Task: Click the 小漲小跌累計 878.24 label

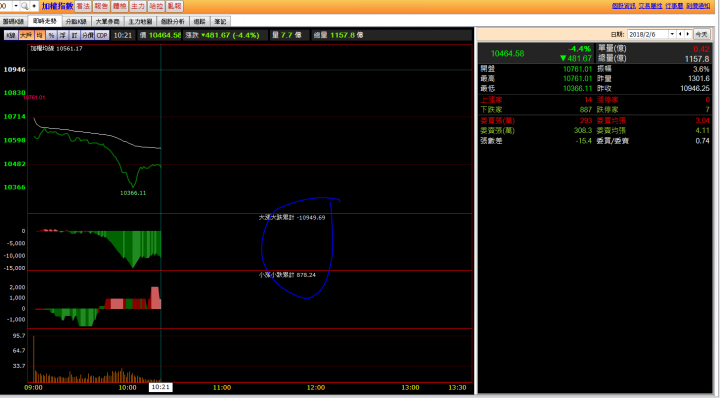Action: click(287, 275)
